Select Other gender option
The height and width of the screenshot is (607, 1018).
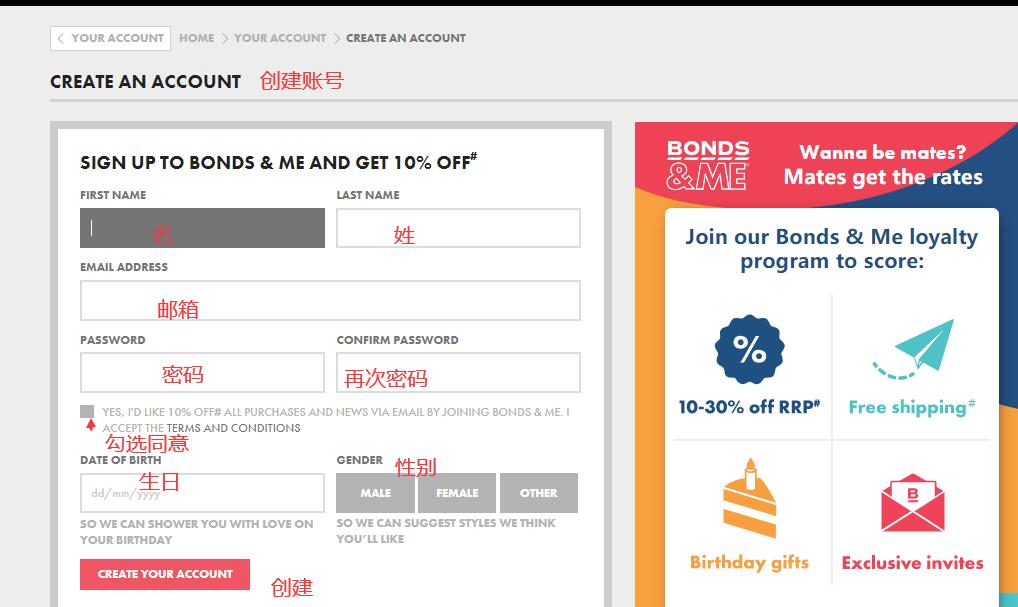[538, 493]
